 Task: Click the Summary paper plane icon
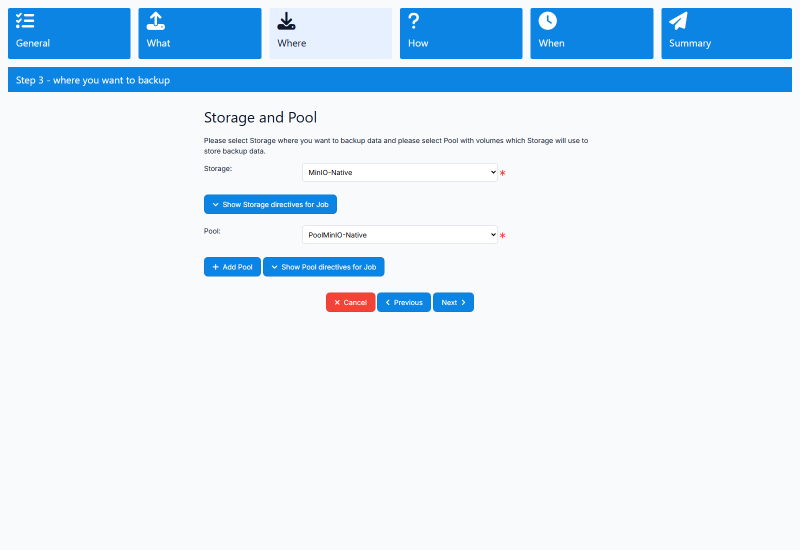(679, 21)
